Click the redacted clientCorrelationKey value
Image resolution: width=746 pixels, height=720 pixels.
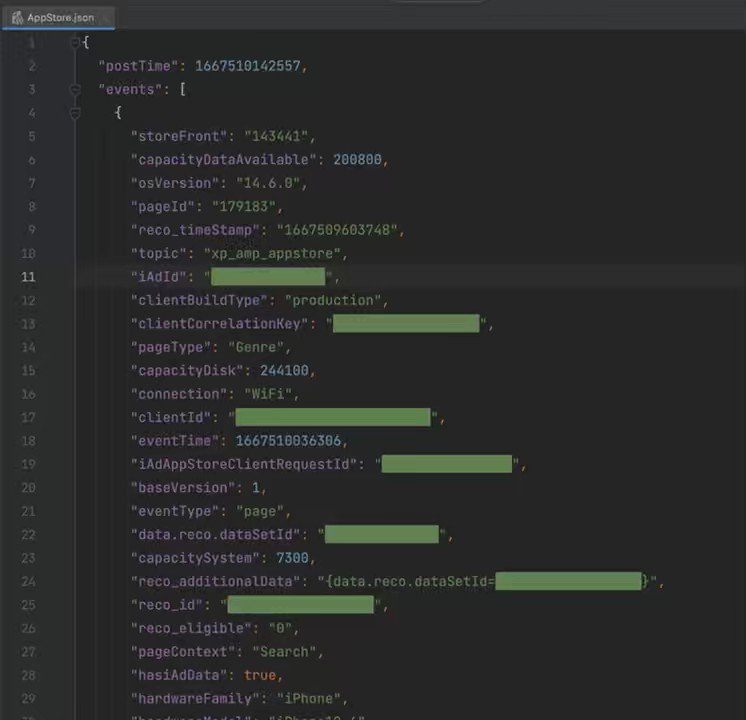click(x=406, y=323)
